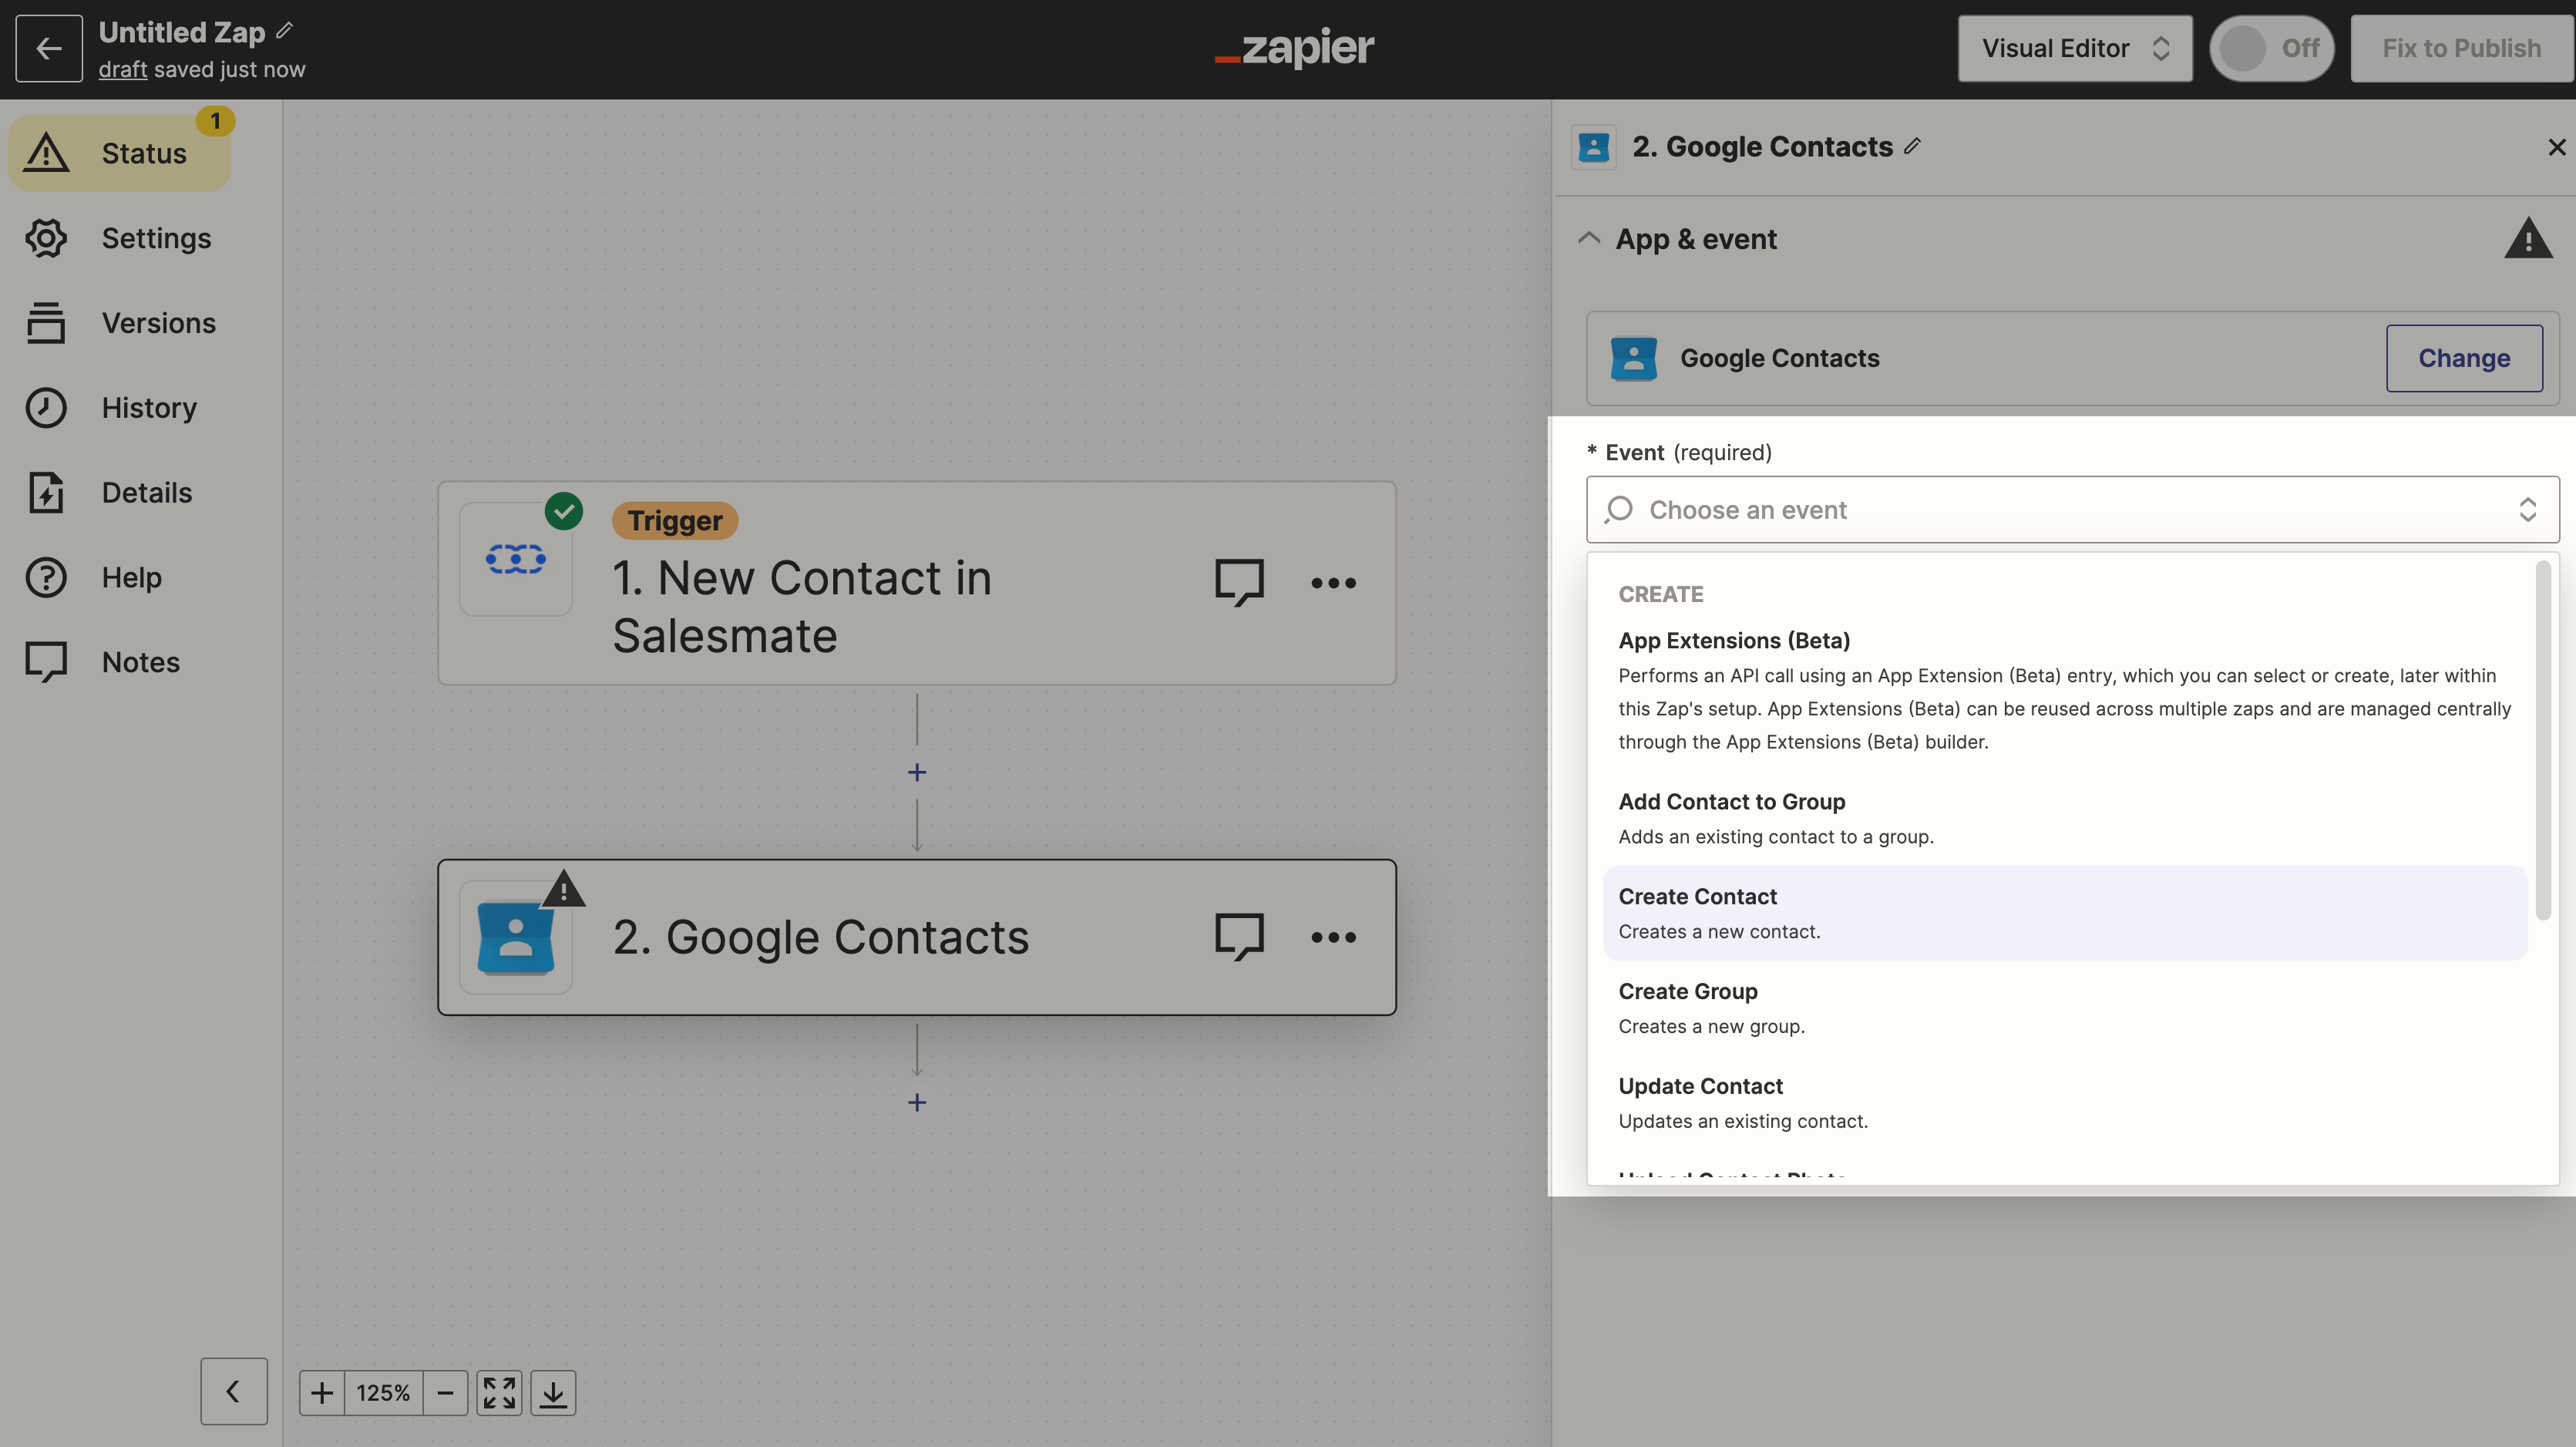The height and width of the screenshot is (1447, 2576).
Task: Click the Trigger badge label
Action: coord(675,521)
